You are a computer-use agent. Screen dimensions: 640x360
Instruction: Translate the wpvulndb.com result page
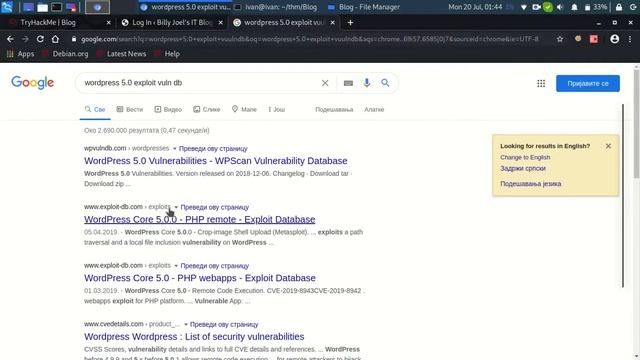click(213, 149)
